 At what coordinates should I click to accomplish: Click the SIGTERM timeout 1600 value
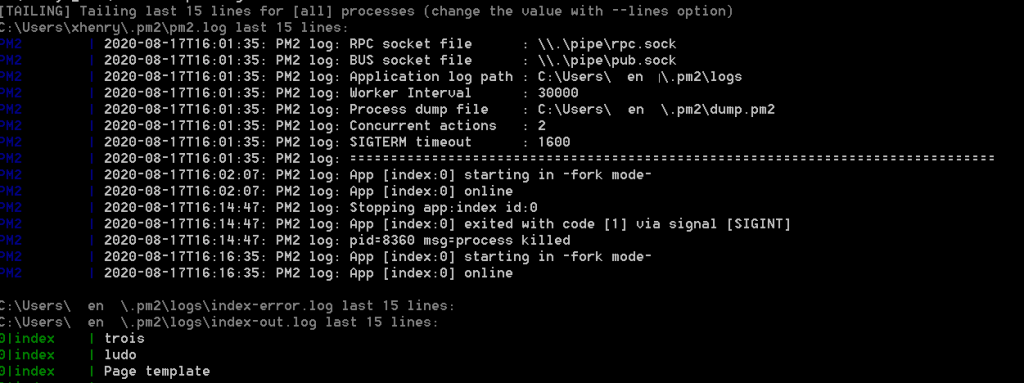(x=554, y=142)
